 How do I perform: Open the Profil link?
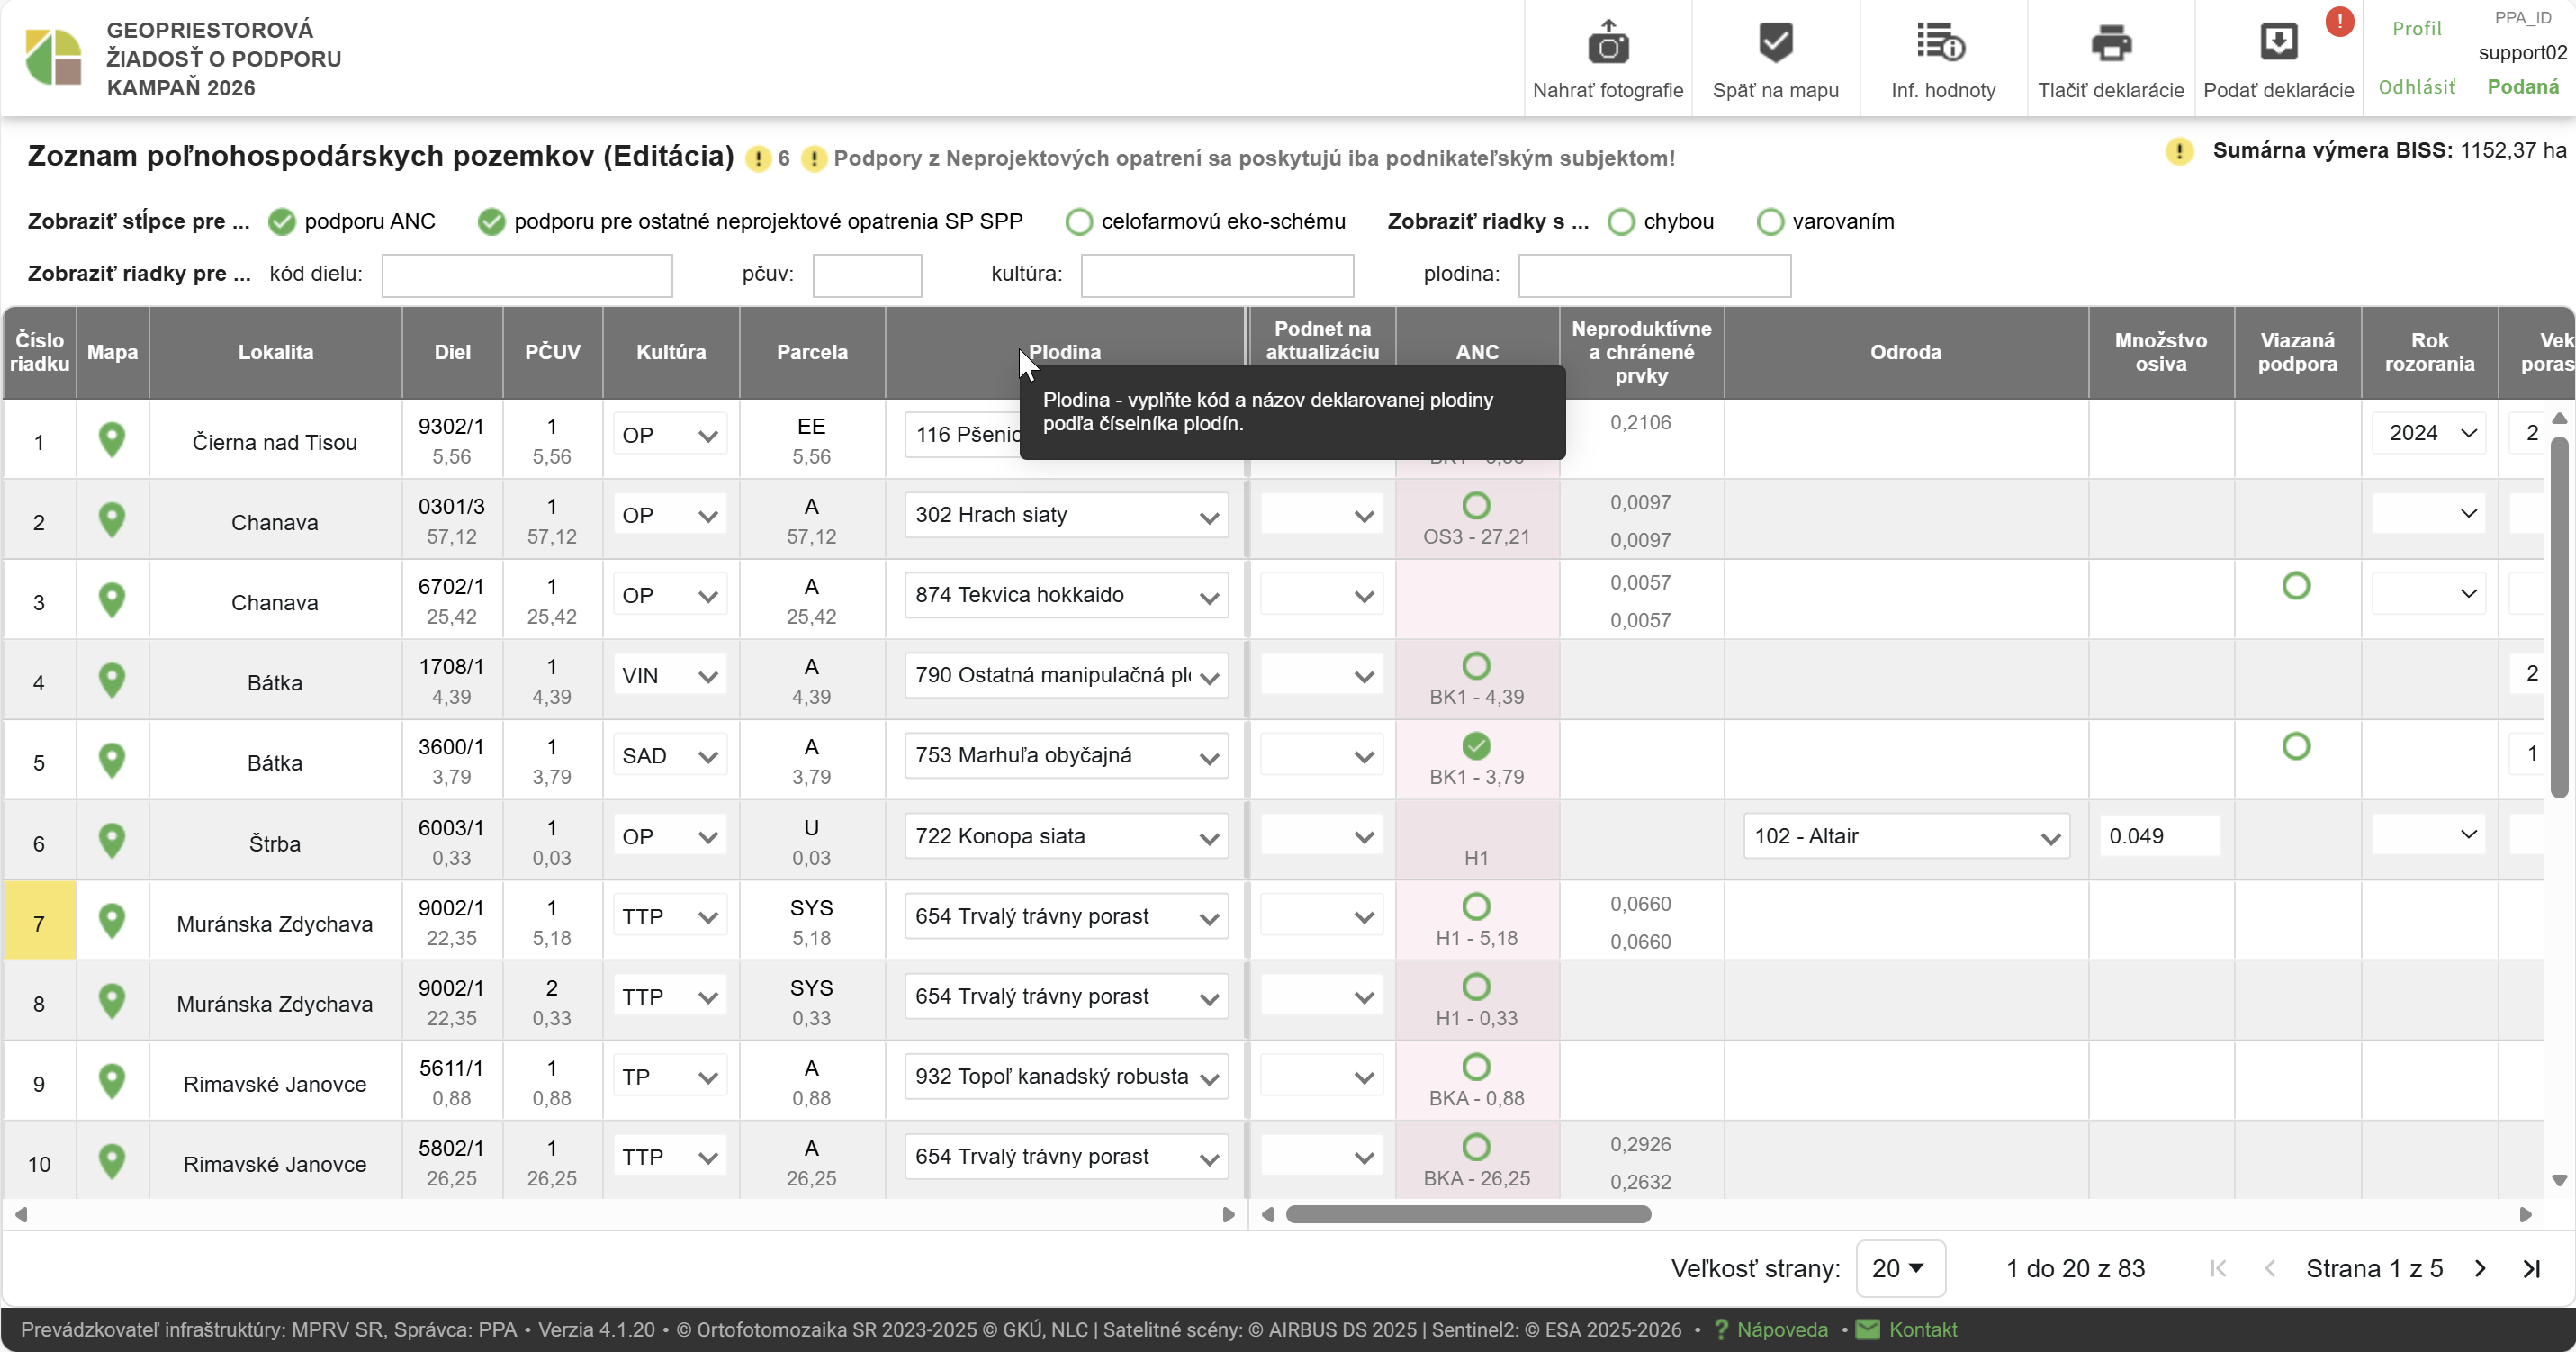click(x=2416, y=29)
